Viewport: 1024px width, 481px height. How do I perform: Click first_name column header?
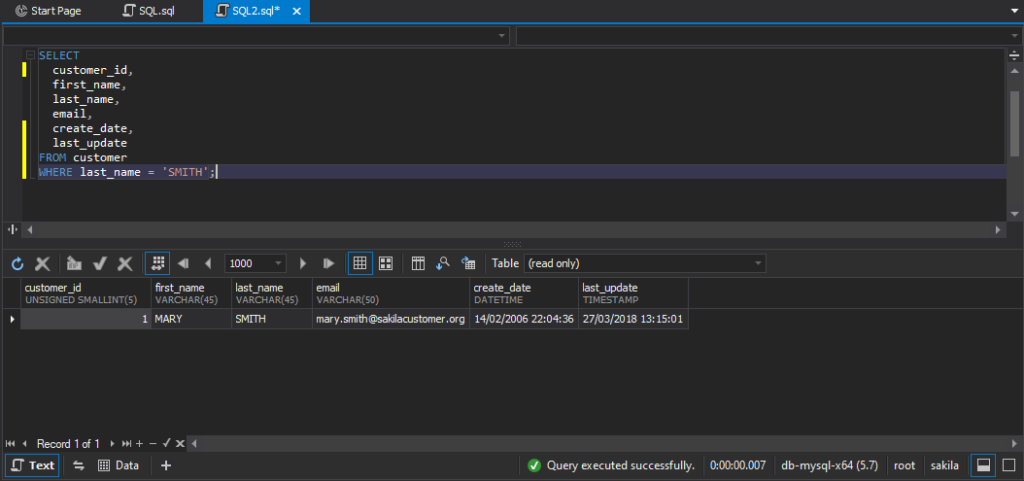191,293
